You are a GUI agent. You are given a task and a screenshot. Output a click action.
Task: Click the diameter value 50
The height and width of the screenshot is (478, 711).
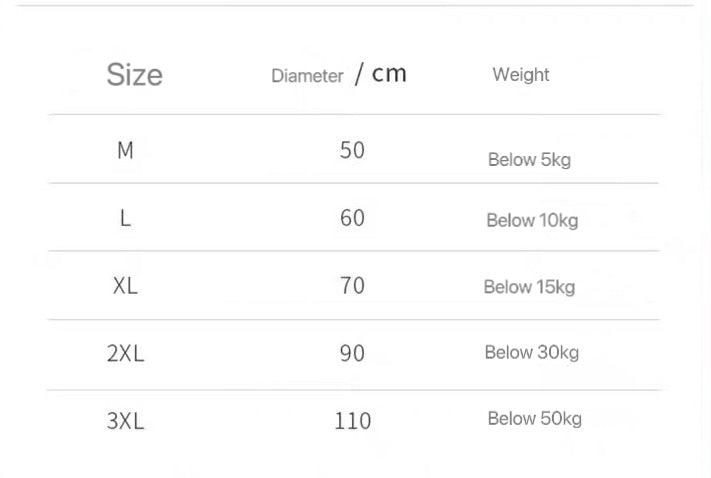[352, 150]
